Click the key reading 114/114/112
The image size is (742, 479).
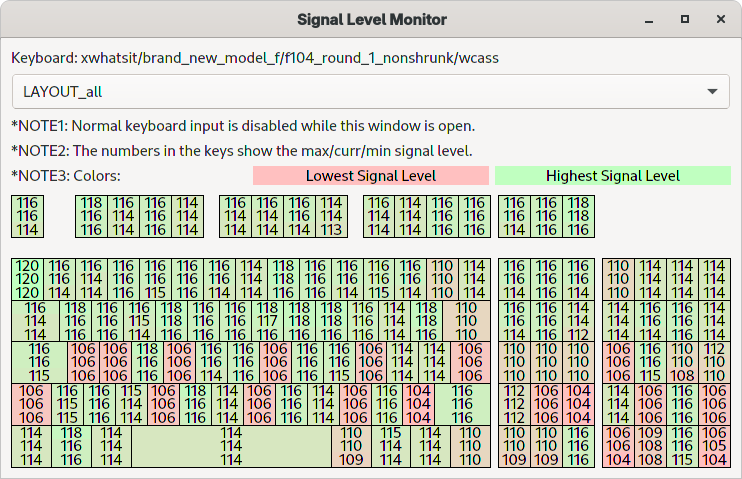point(578,321)
